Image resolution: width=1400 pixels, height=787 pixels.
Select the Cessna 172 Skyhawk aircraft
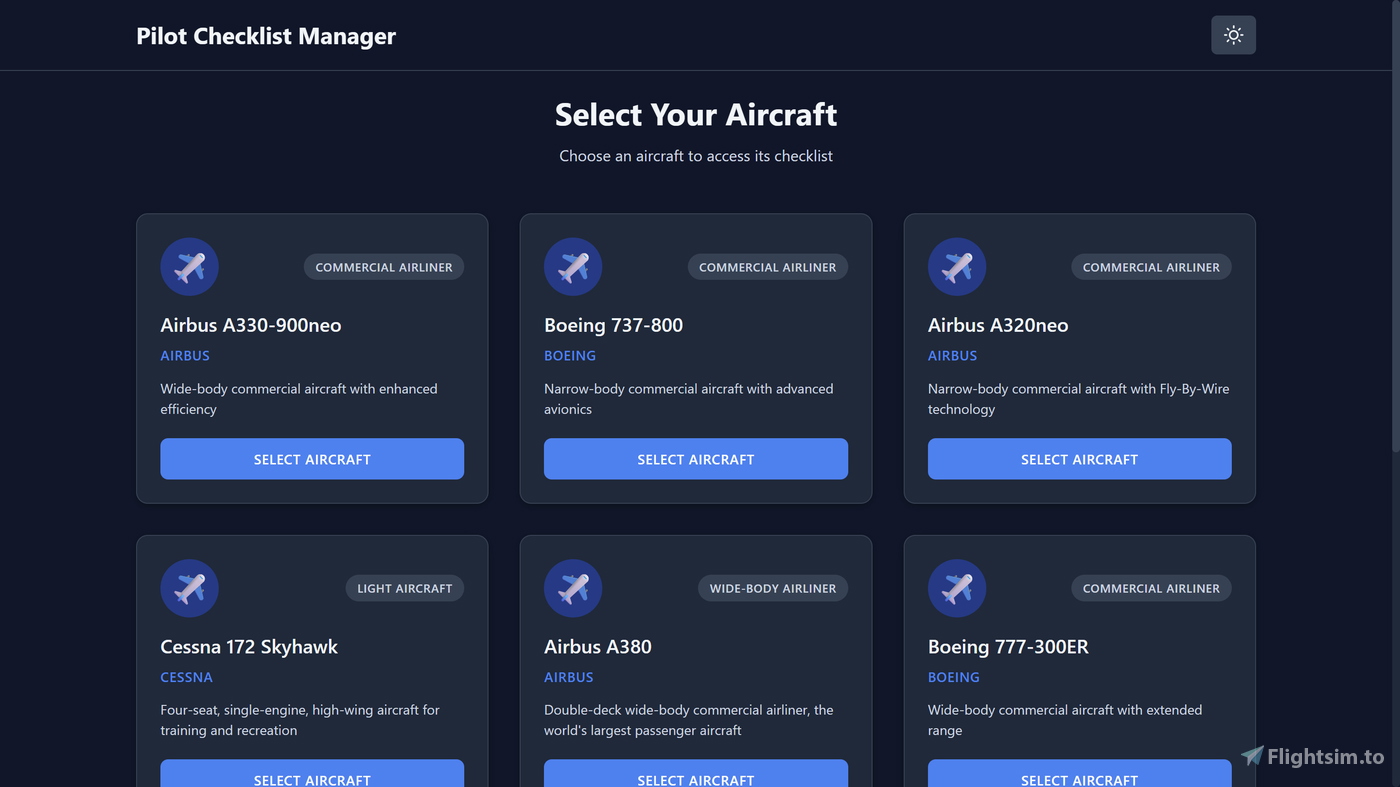312,778
